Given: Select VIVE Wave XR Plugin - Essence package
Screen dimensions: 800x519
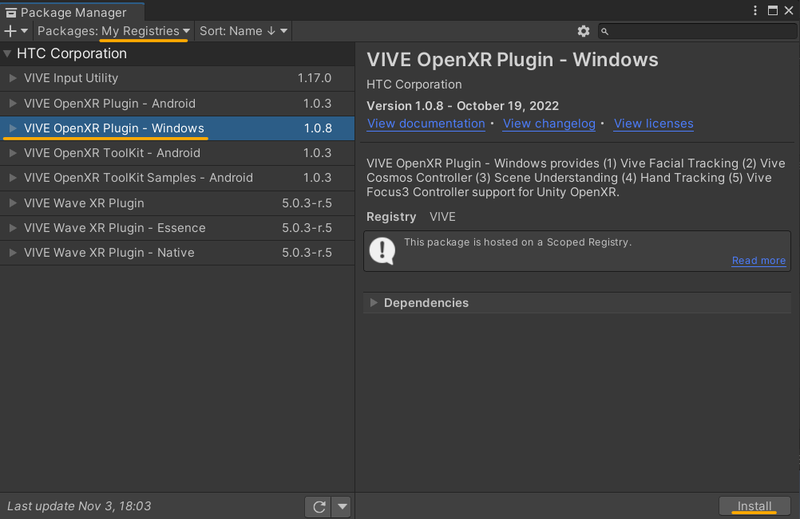Looking at the screenshot, I should tap(177, 228).
